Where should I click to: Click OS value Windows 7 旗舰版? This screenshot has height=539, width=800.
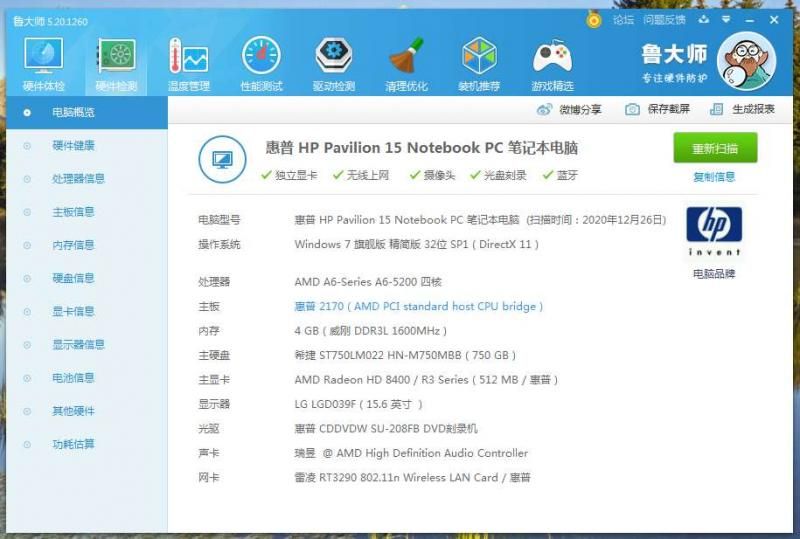(416, 244)
